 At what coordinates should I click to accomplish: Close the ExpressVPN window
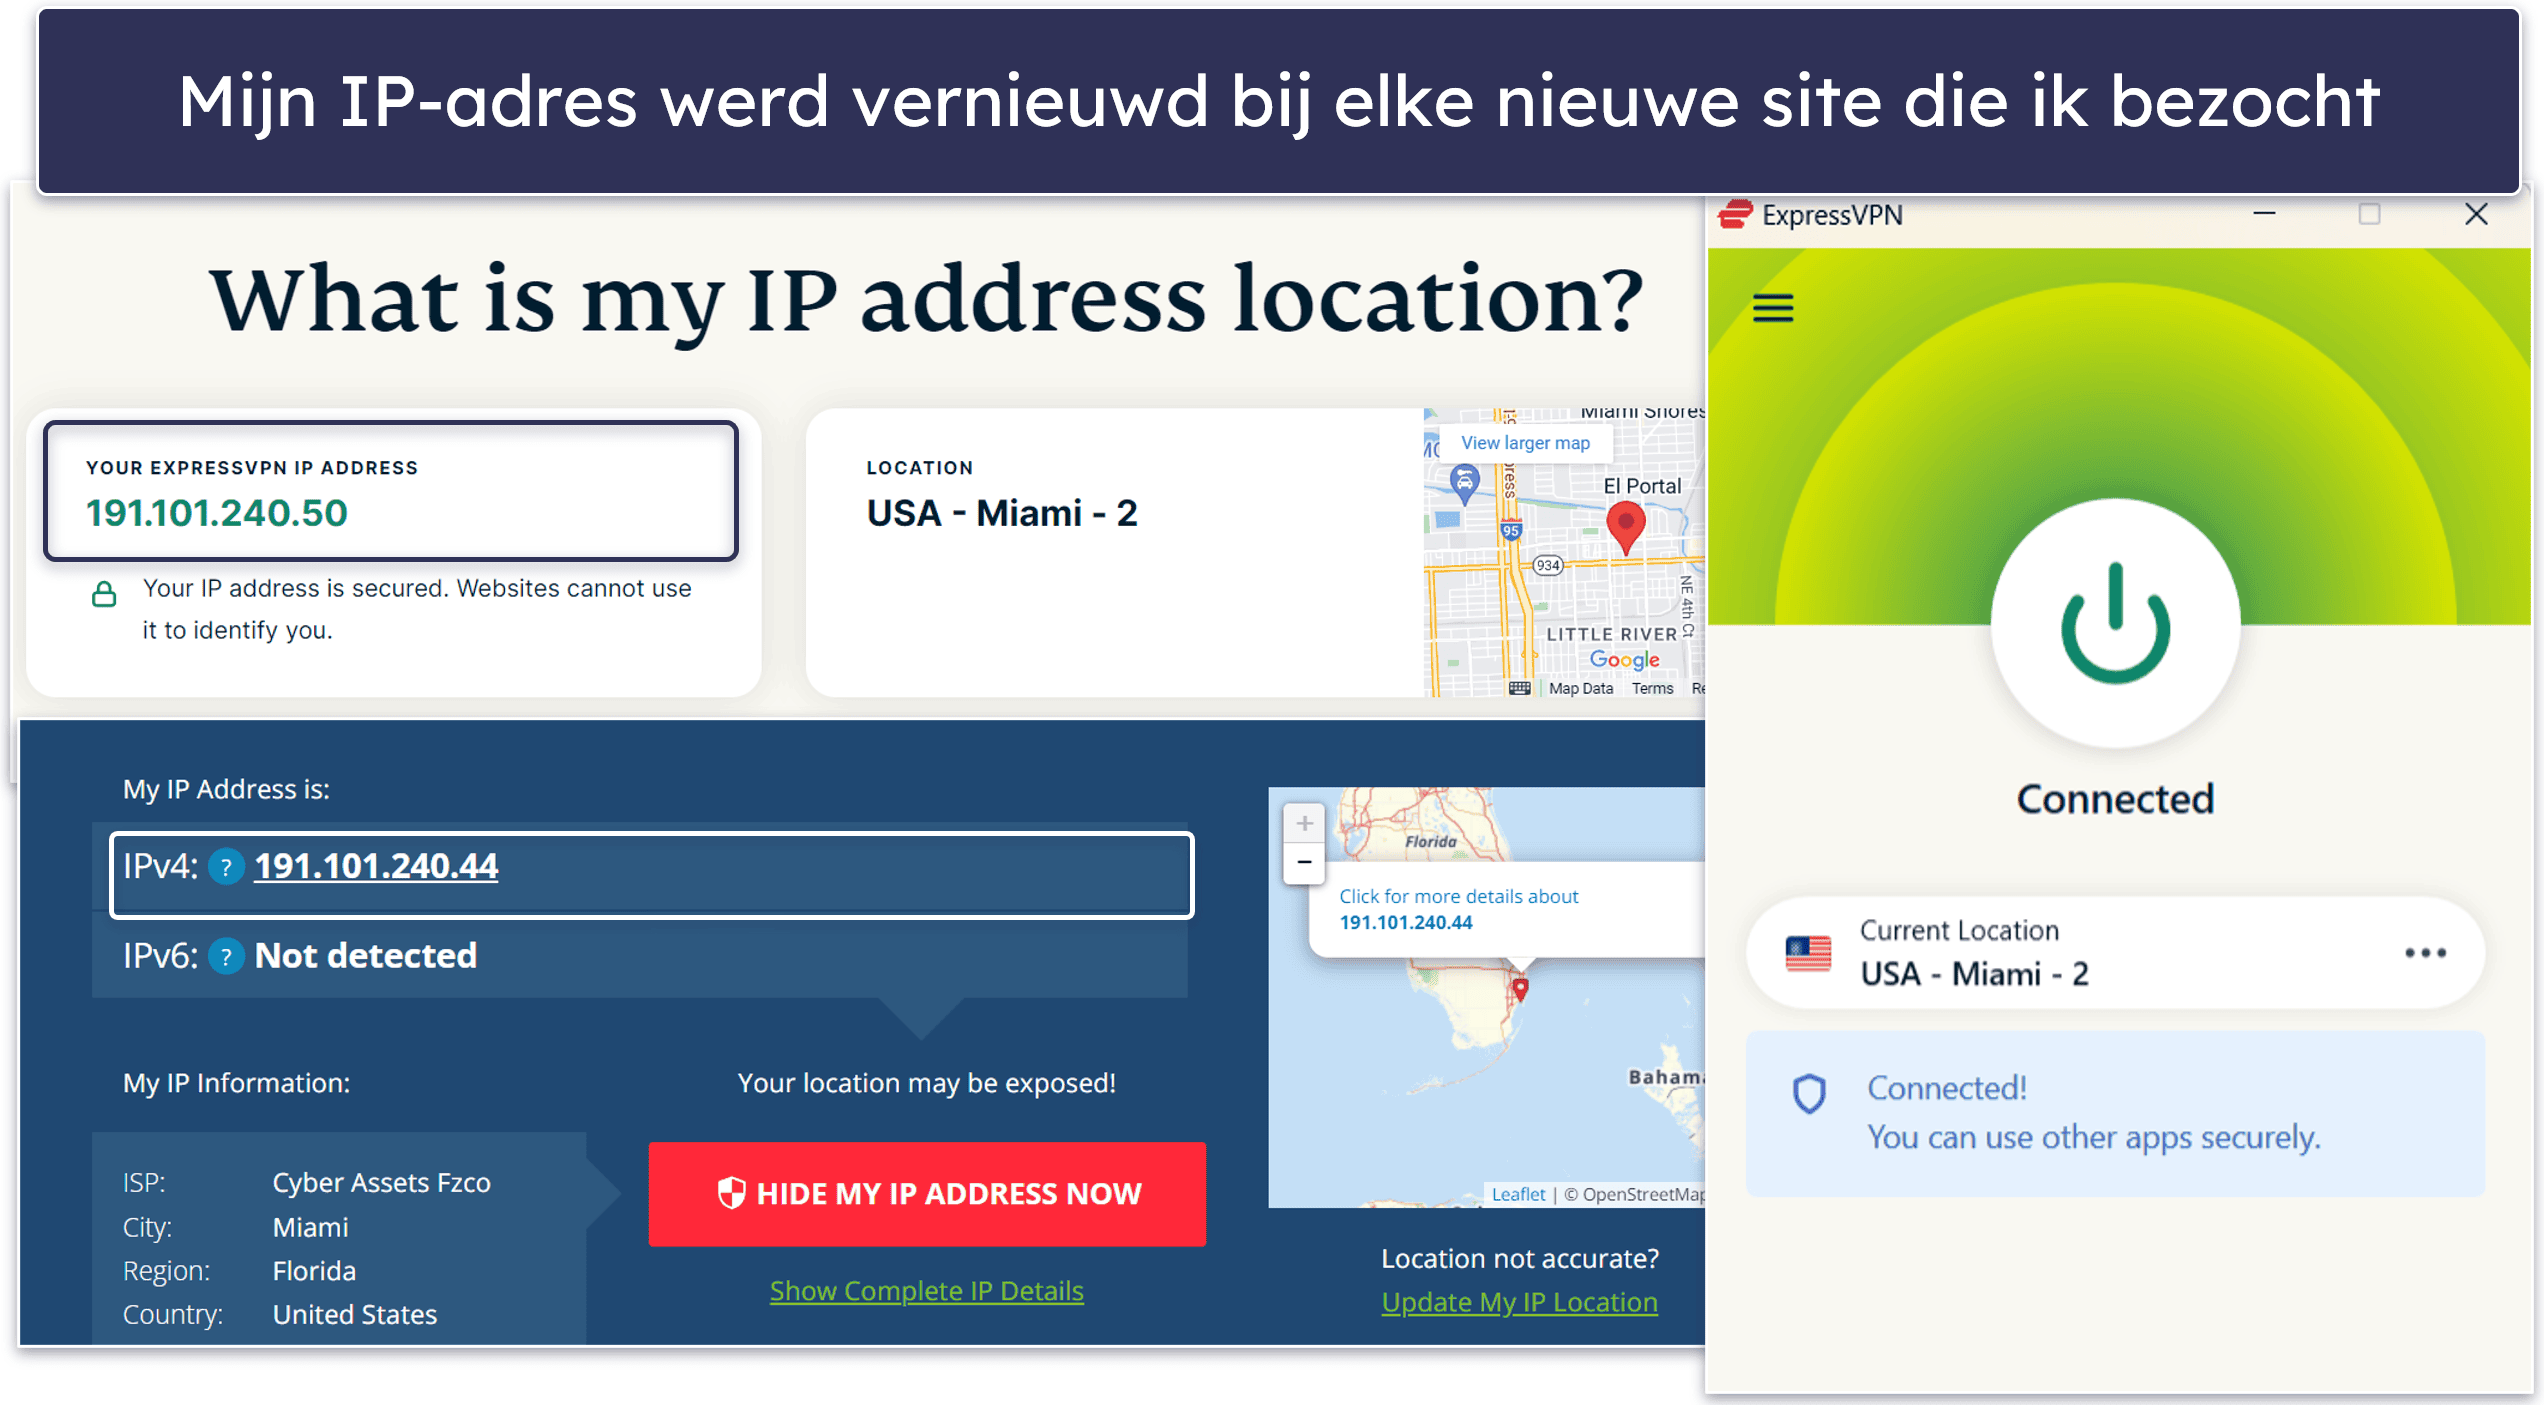2476,214
